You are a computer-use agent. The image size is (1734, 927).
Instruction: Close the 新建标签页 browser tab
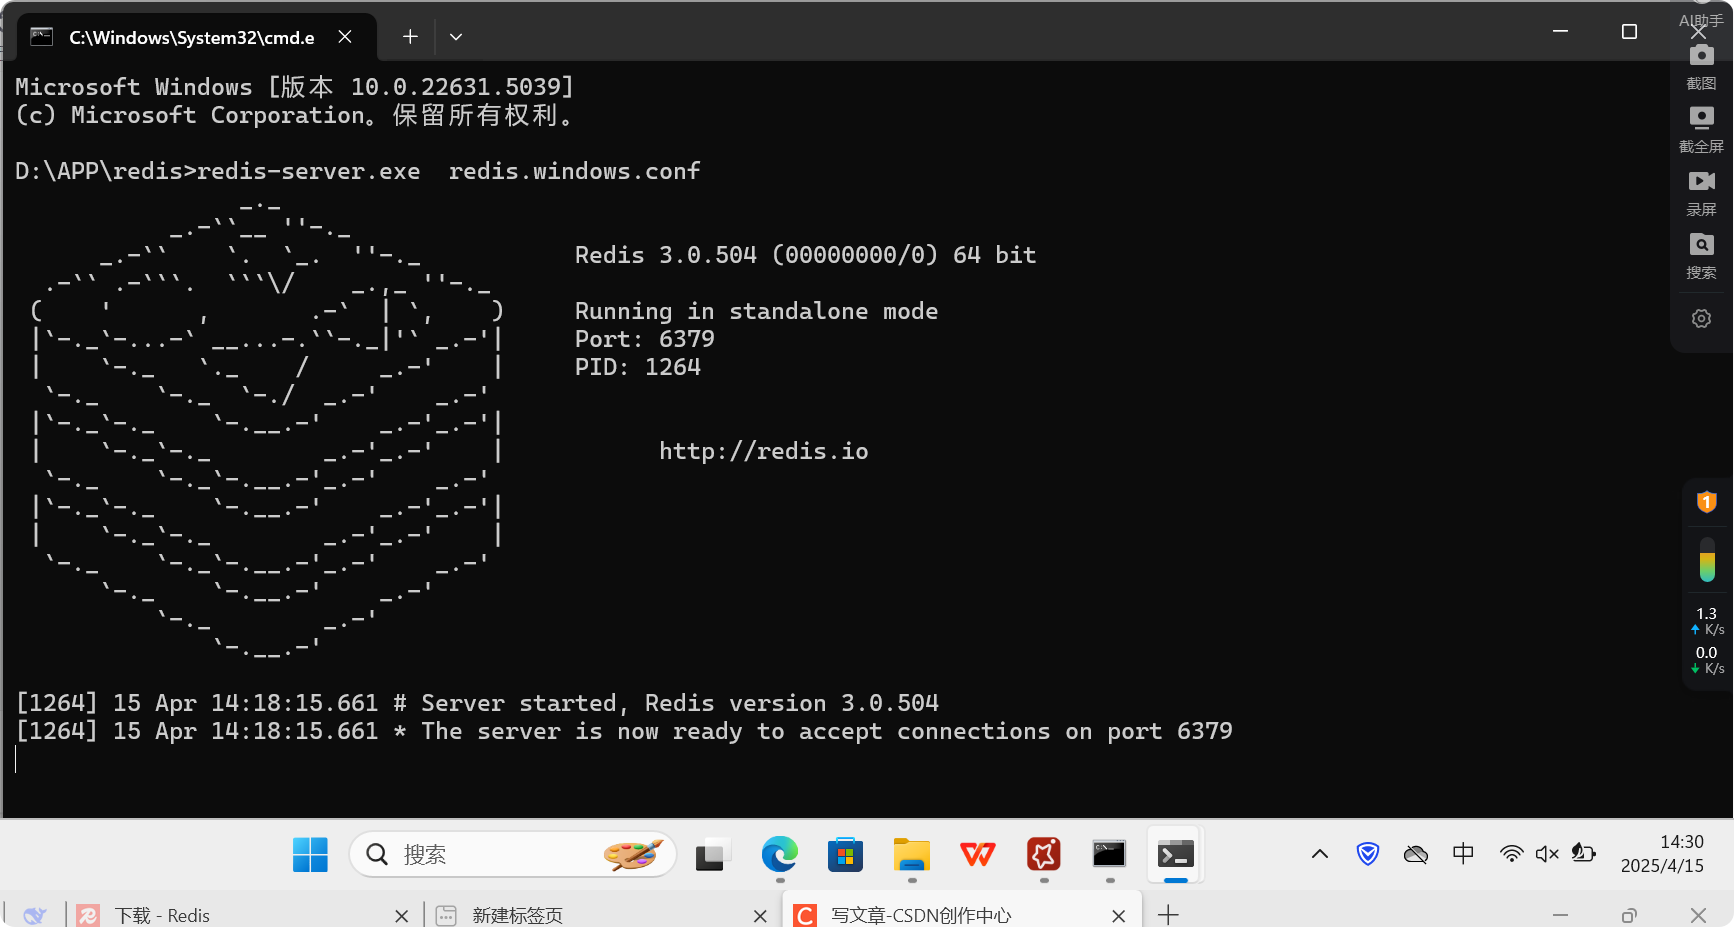coord(760,916)
